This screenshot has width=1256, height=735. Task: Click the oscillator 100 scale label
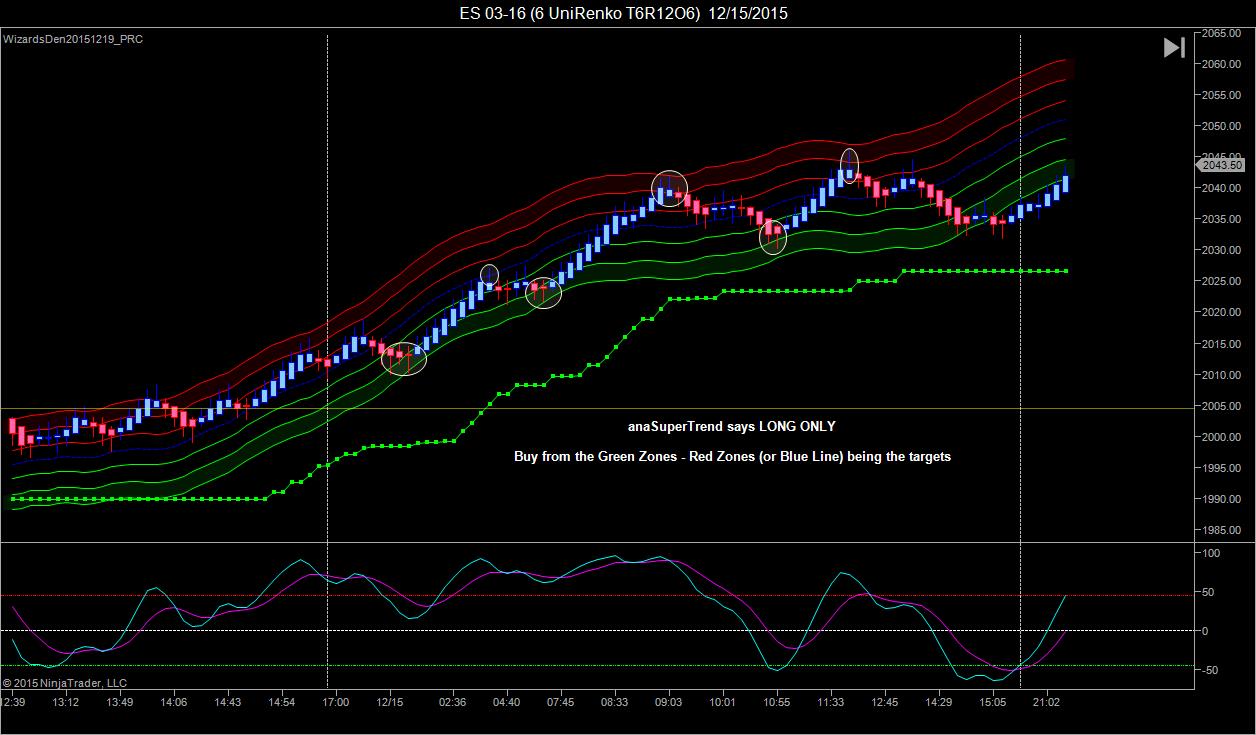[1212, 552]
